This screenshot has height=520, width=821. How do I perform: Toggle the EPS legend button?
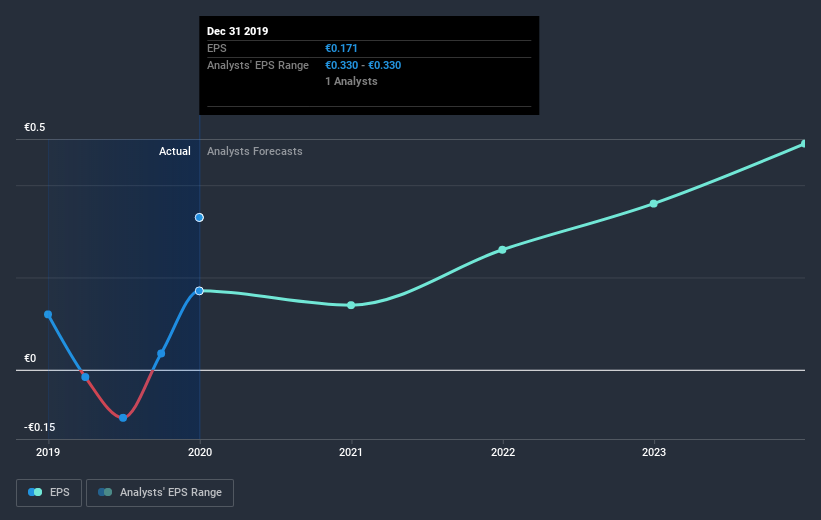tap(49, 493)
